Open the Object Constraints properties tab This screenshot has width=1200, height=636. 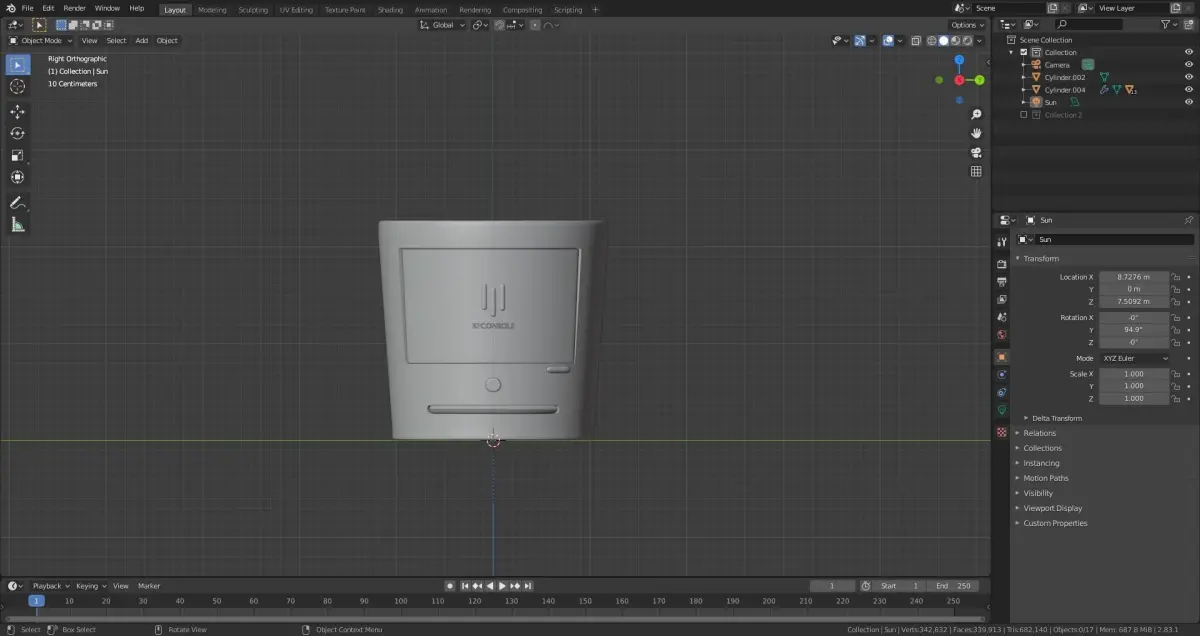pos(1001,392)
